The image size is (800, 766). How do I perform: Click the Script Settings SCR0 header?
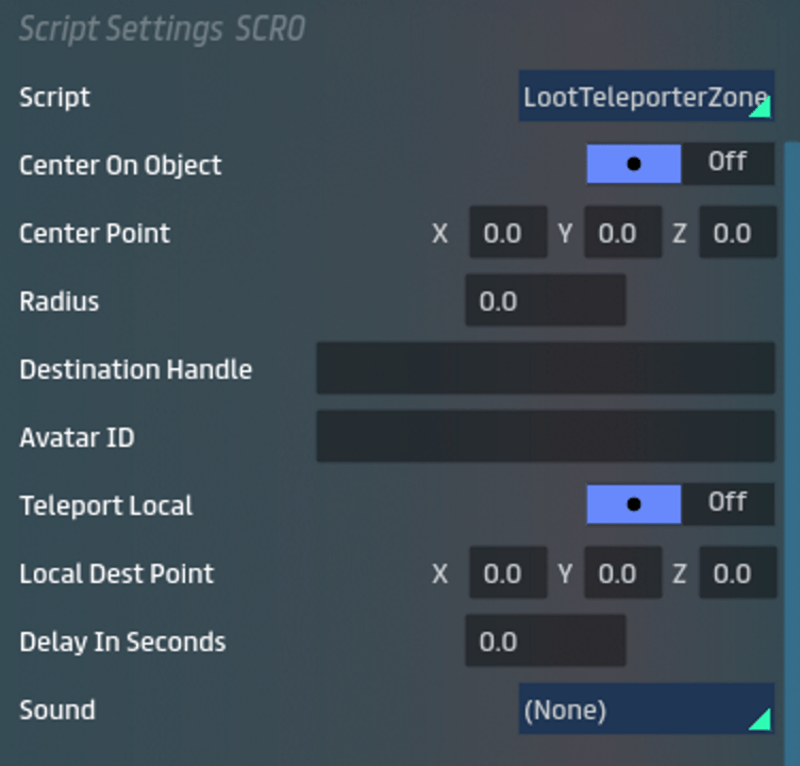[x=162, y=29]
